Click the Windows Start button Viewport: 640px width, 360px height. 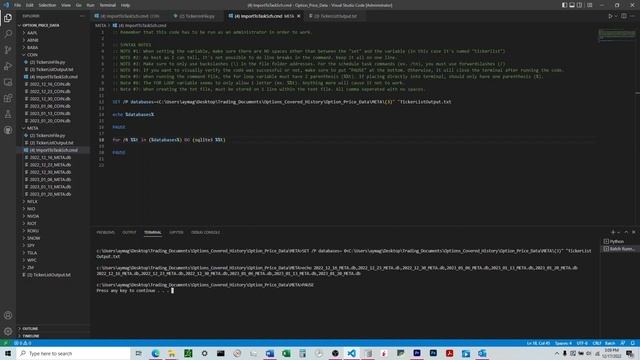[x=8, y=353]
